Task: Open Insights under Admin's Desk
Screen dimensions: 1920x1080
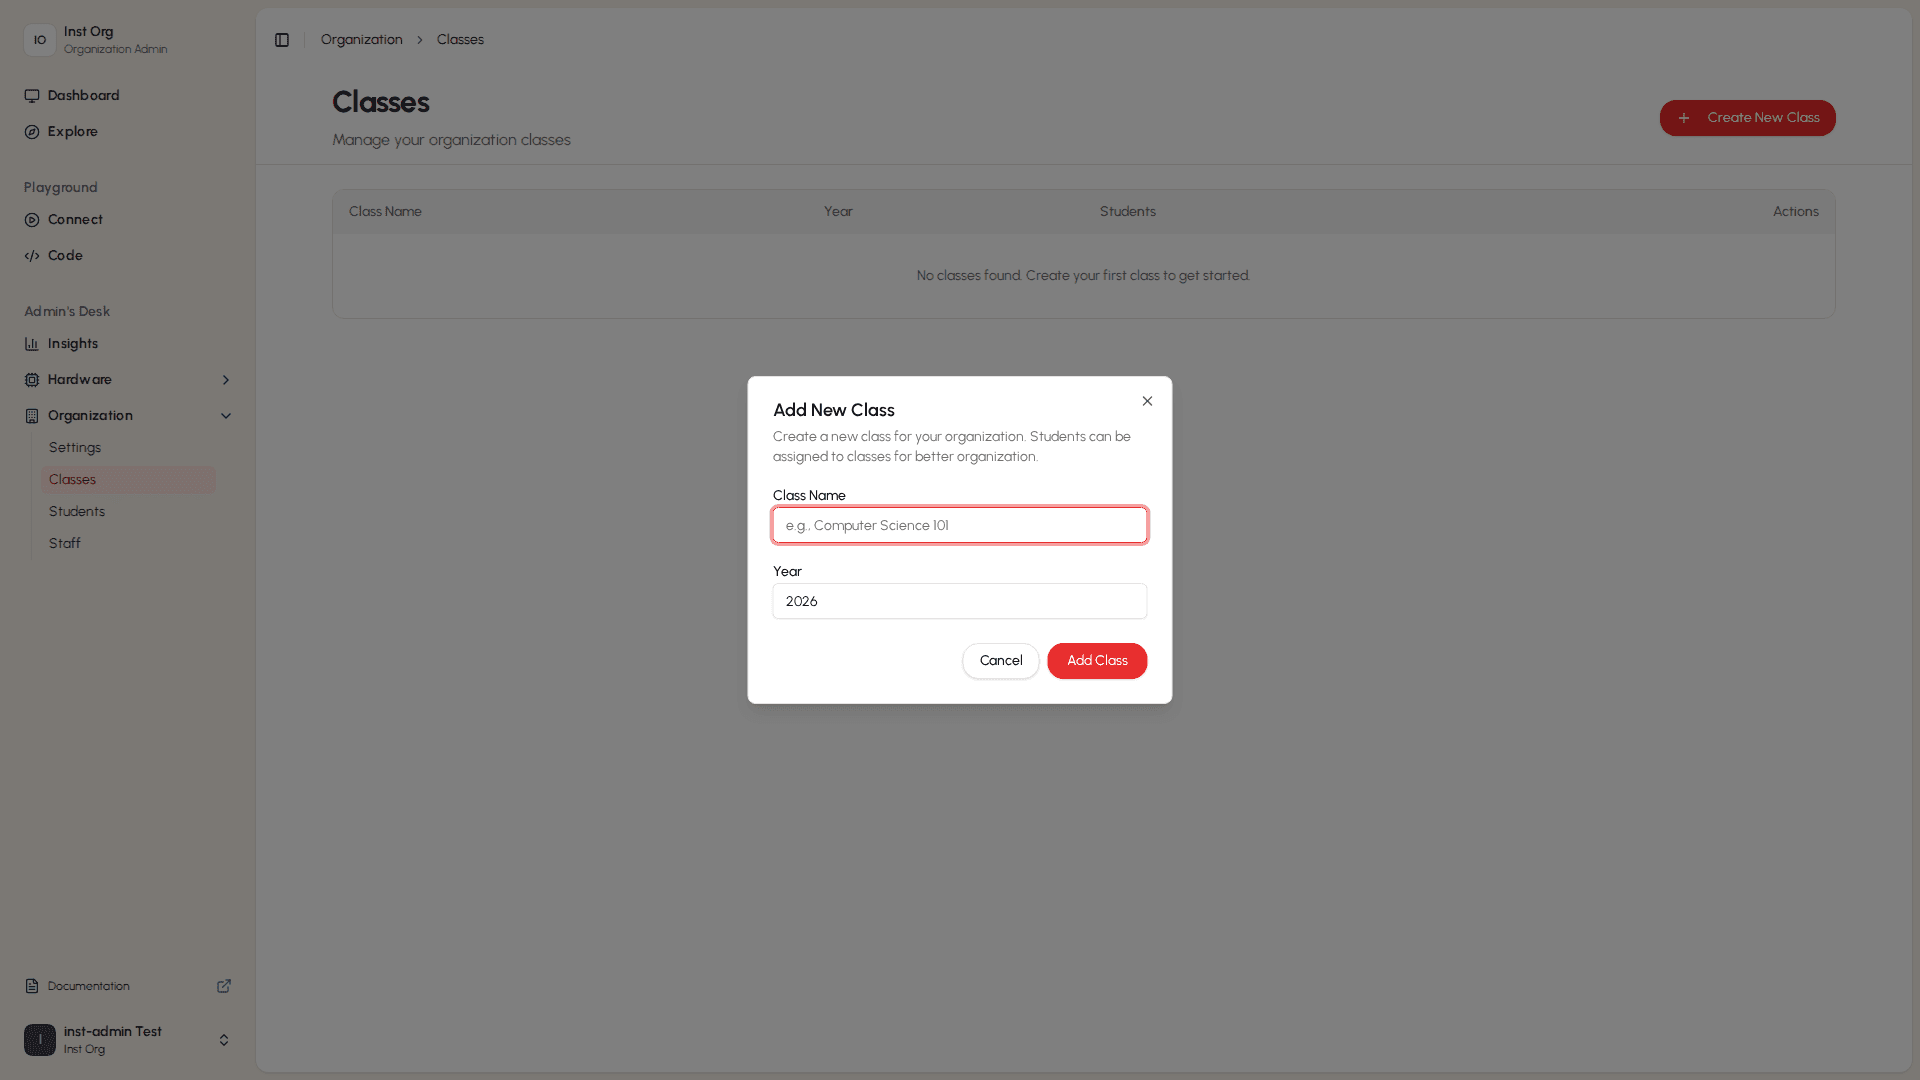Action: [x=128, y=344]
